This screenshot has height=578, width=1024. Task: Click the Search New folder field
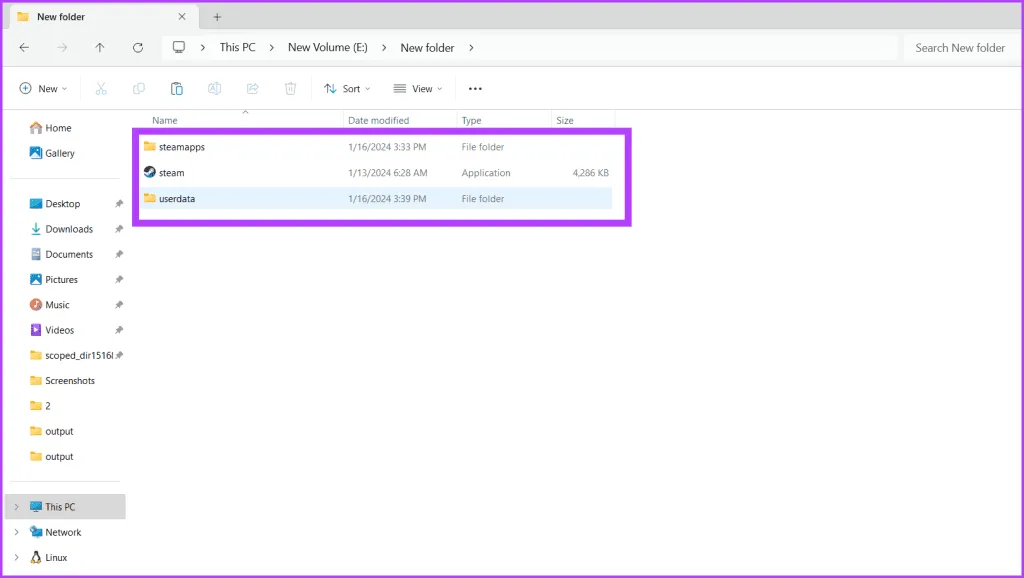(960, 47)
